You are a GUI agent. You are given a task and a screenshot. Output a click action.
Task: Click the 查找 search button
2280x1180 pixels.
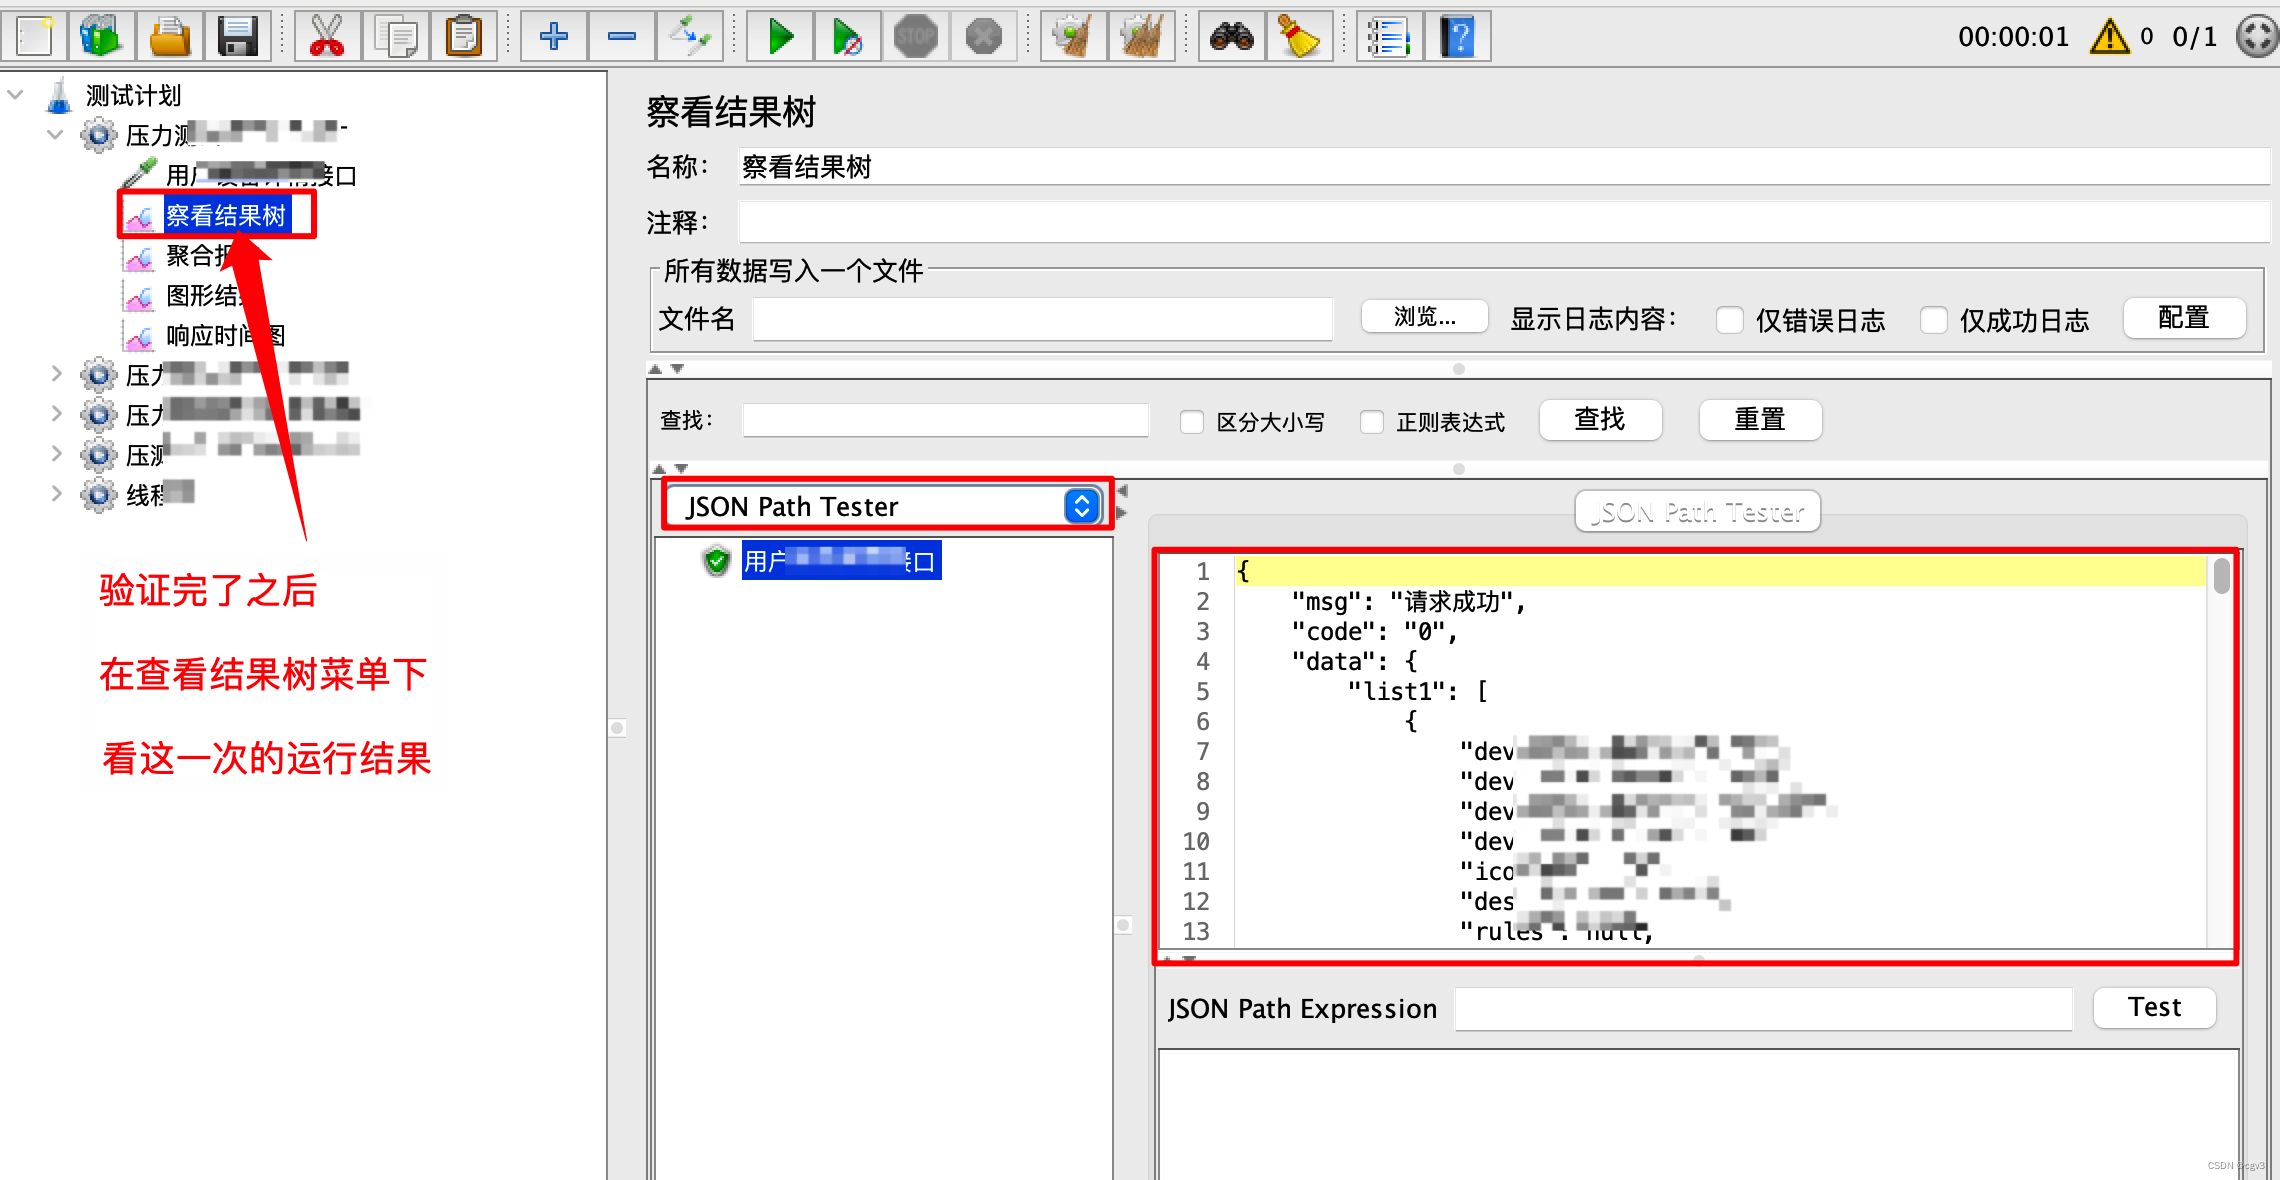(1600, 420)
